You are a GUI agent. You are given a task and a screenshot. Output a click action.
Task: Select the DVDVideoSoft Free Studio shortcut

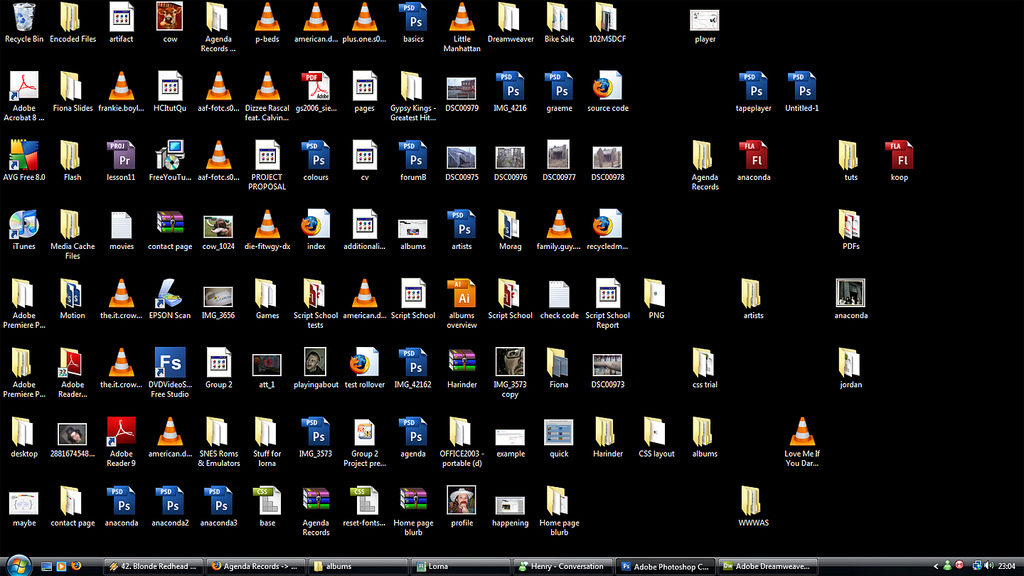pyautogui.click(x=170, y=363)
